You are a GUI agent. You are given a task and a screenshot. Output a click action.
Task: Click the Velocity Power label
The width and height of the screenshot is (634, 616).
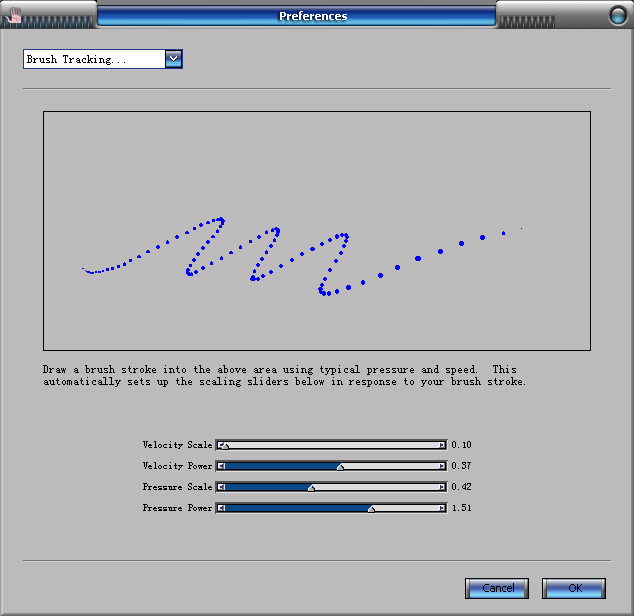[x=177, y=466]
